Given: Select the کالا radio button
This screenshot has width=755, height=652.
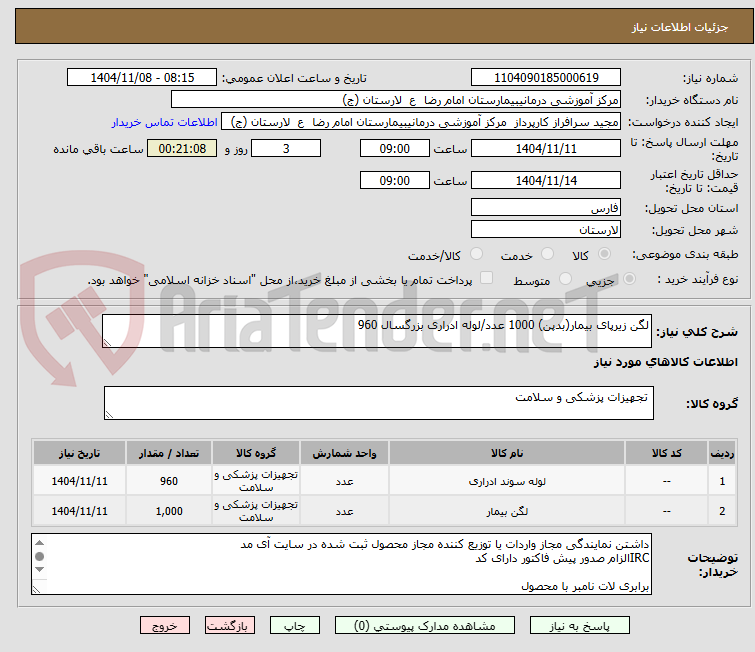Looking at the screenshot, I should 604,254.
